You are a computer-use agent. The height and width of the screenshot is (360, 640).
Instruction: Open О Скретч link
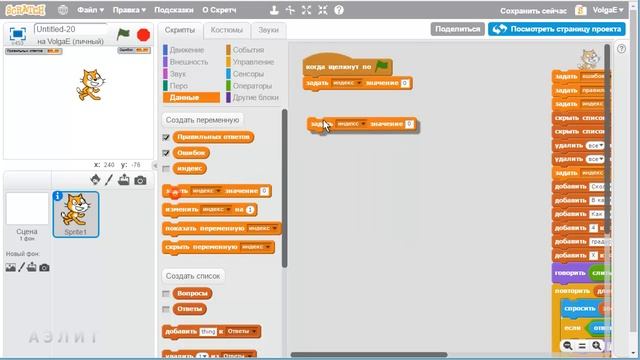pyautogui.click(x=219, y=10)
